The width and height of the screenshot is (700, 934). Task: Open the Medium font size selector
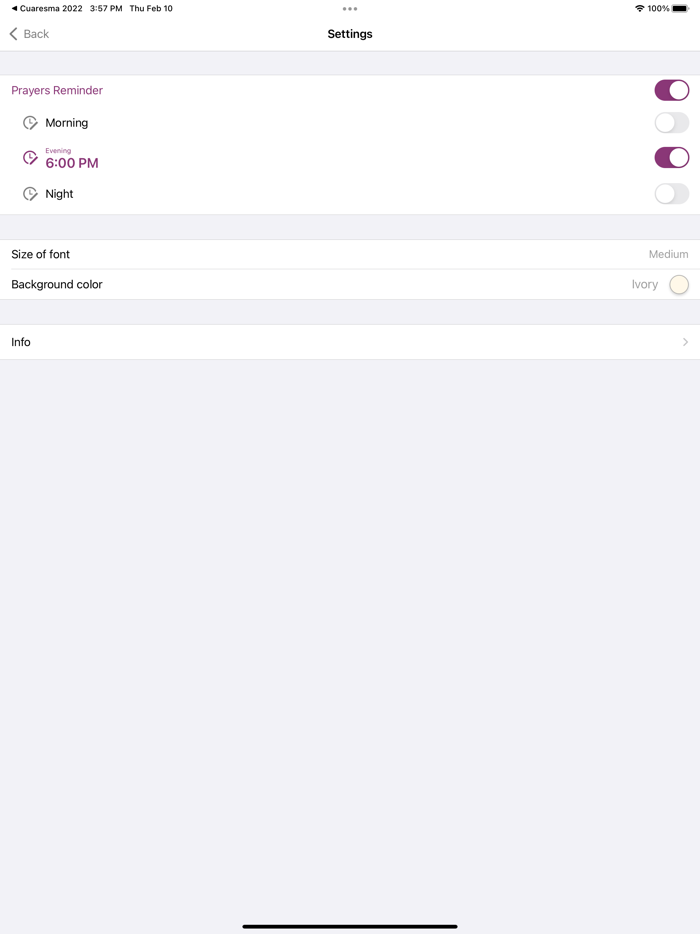668,255
